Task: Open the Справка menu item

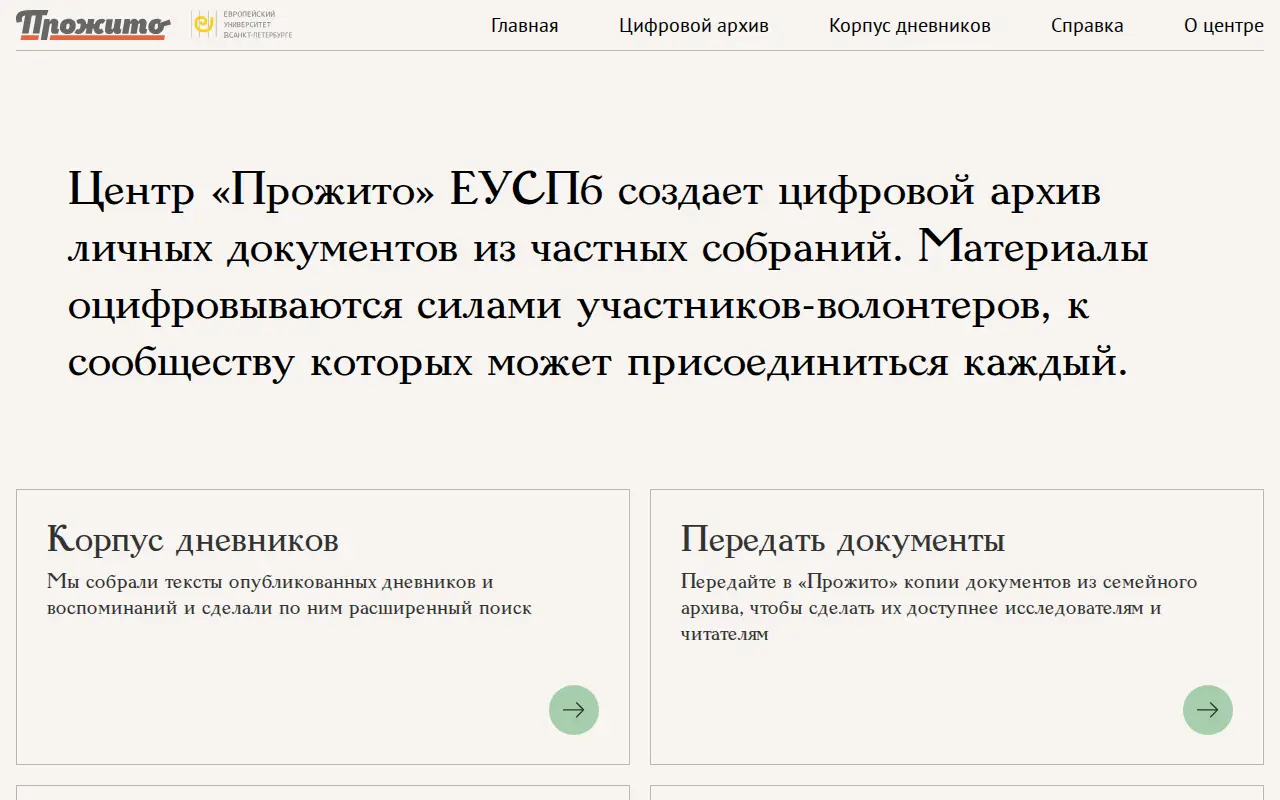Action: (x=1087, y=26)
